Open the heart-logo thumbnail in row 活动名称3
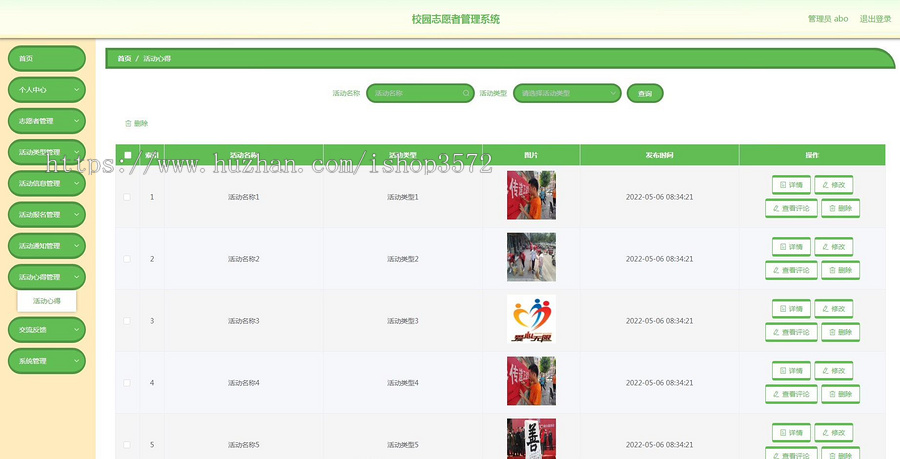The height and width of the screenshot is (459, 900). point(531,319)
